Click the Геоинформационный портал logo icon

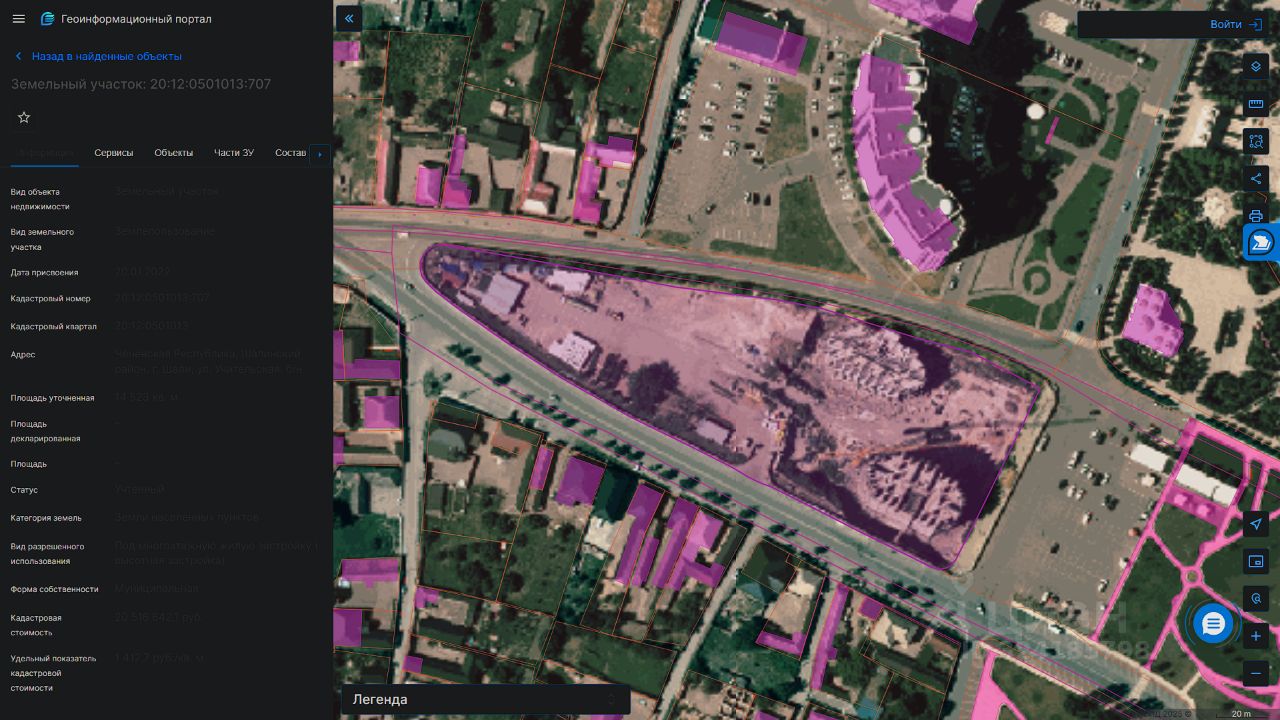click(x=47, y=19)
